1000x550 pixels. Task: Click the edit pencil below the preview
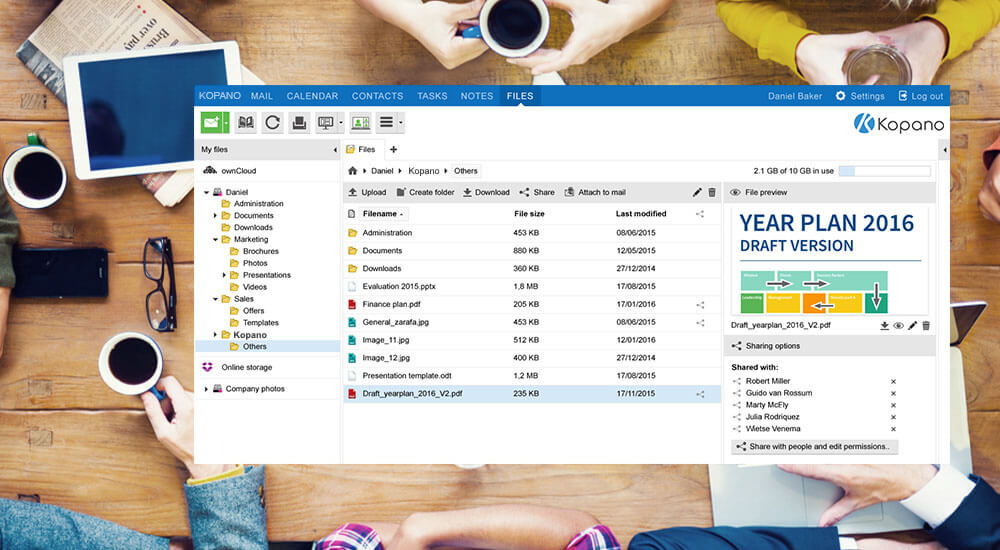click(913, 325)
